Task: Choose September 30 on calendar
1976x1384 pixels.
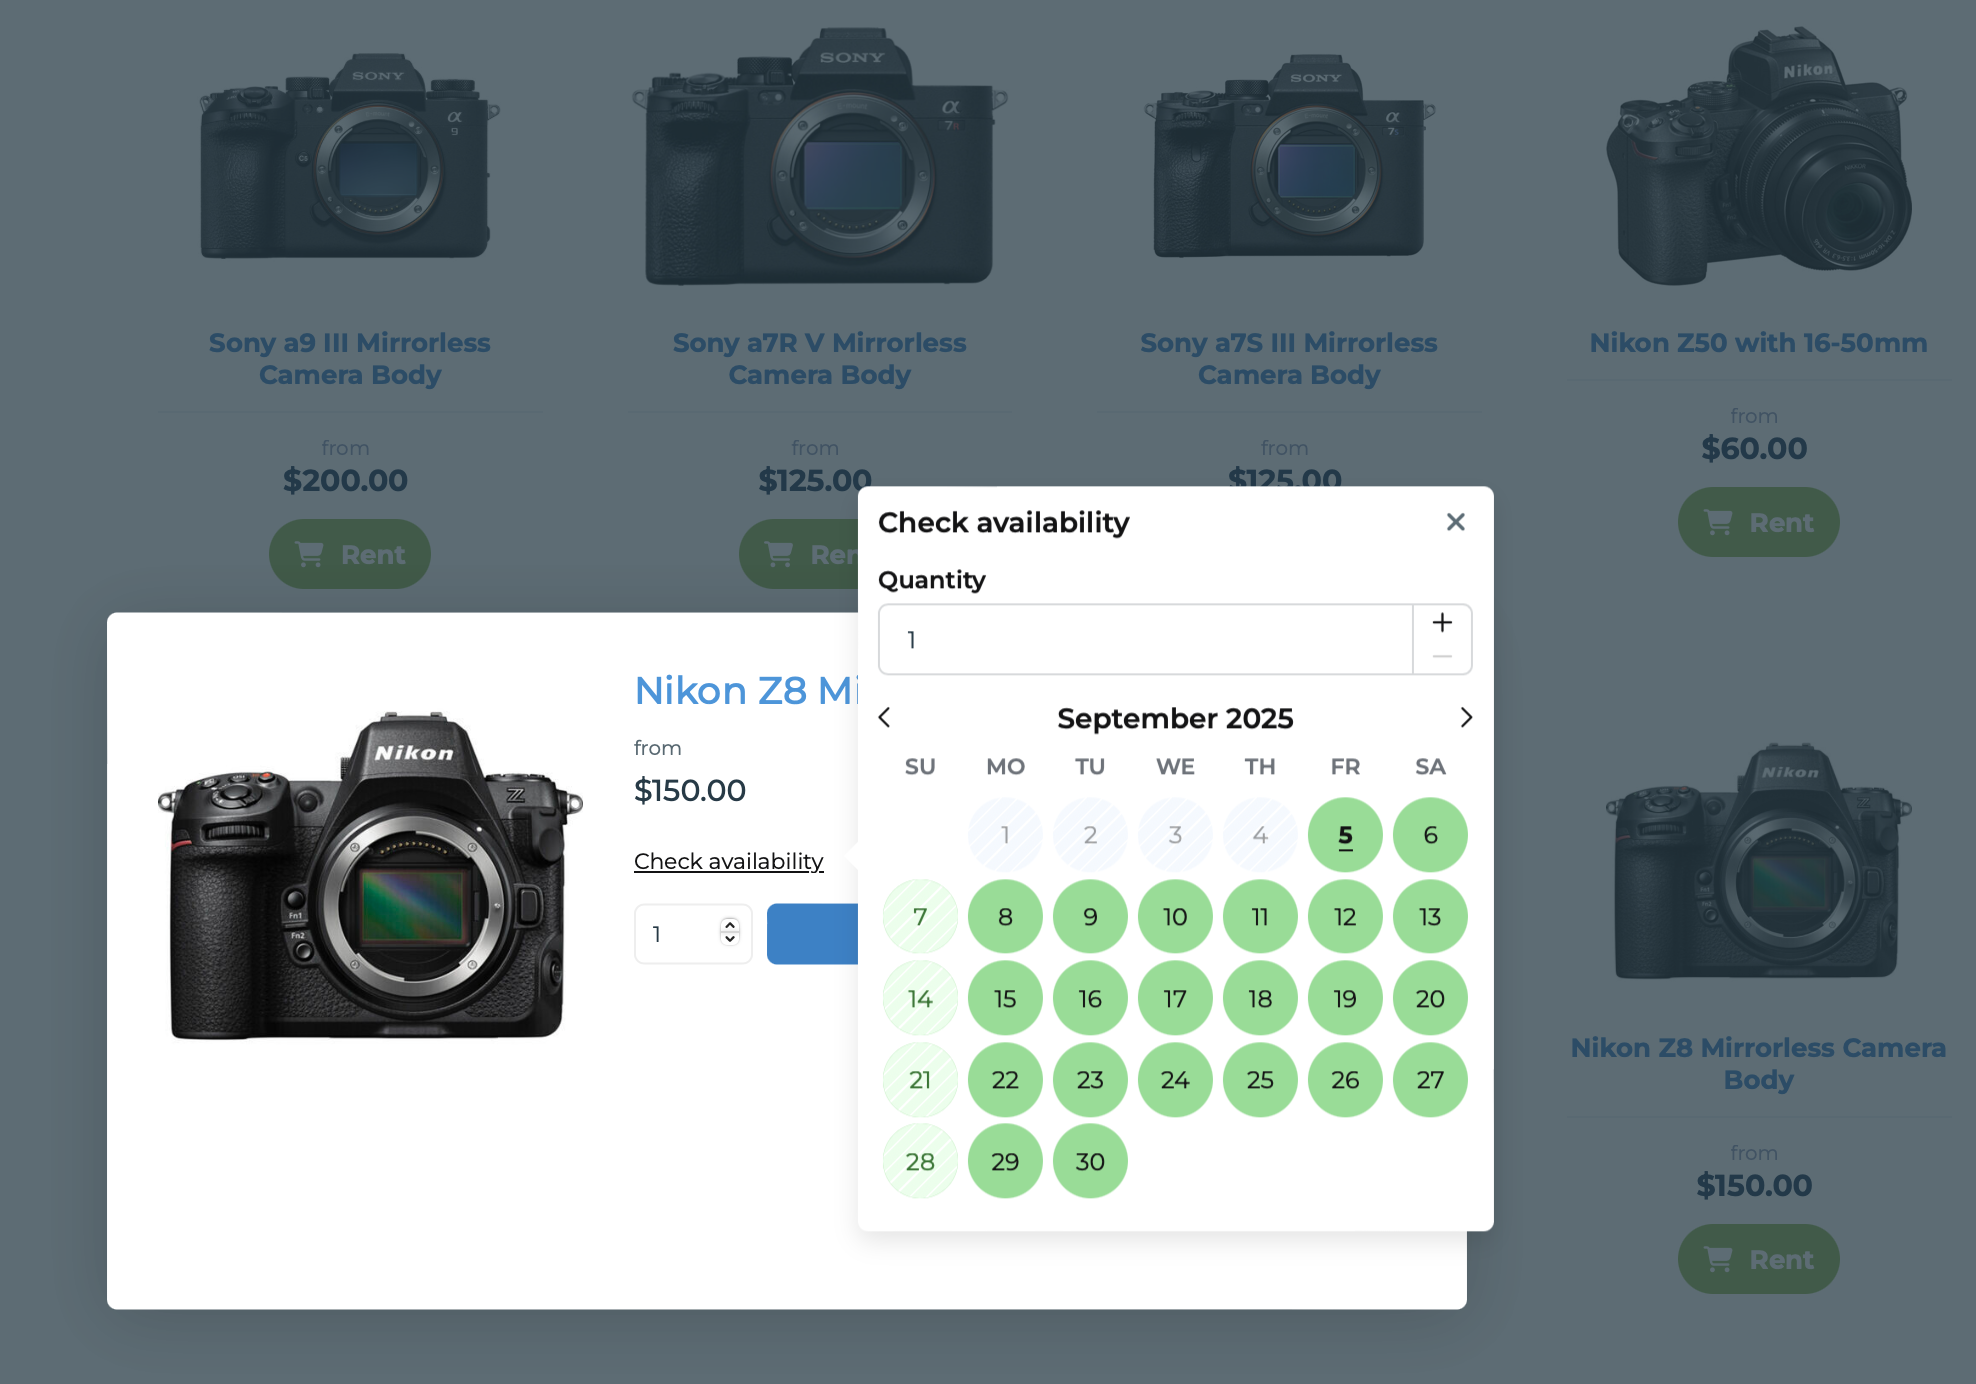Action: pos(1090,1161)
